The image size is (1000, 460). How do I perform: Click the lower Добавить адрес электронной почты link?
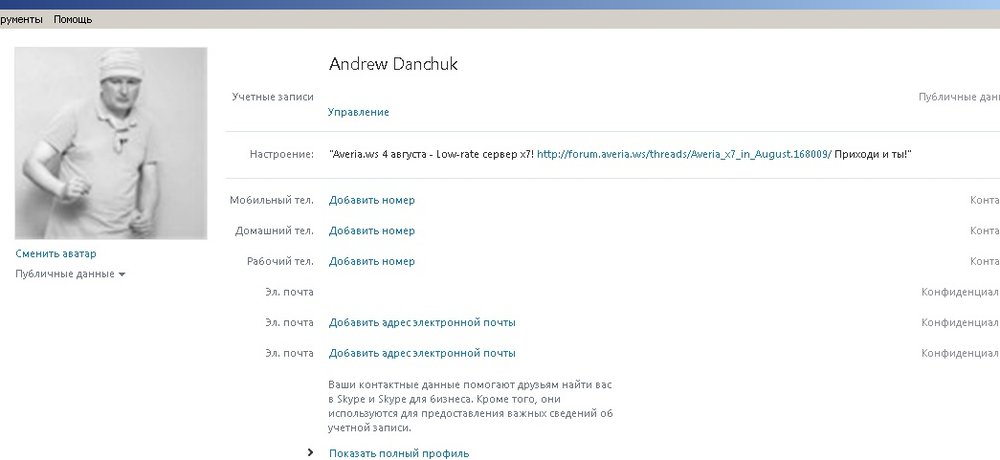422,353
